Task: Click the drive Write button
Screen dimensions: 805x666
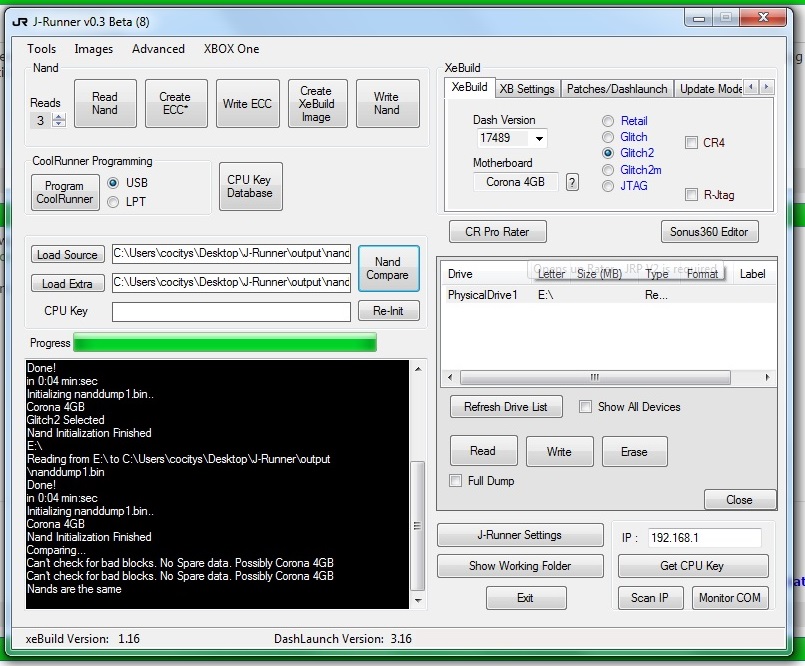Action: (x=560, y=451)
